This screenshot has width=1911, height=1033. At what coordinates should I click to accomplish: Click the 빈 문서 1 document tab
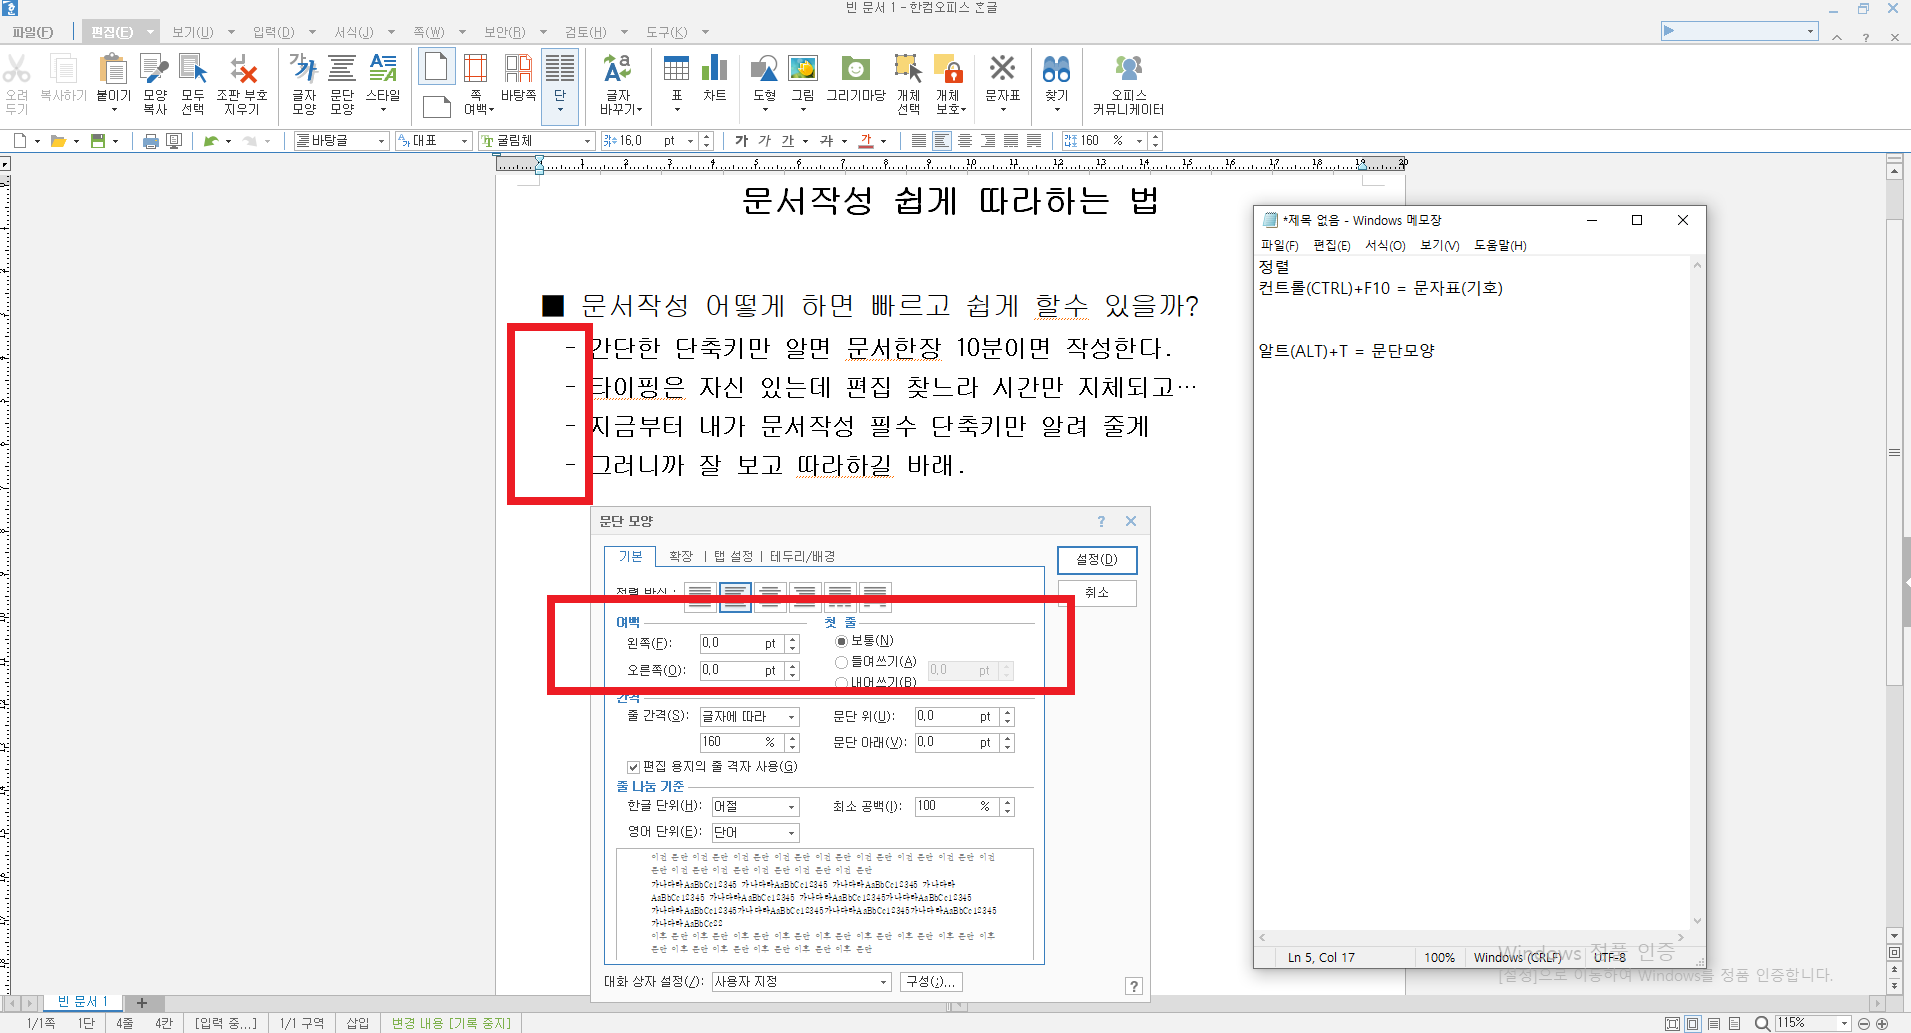click(82, 1002)
